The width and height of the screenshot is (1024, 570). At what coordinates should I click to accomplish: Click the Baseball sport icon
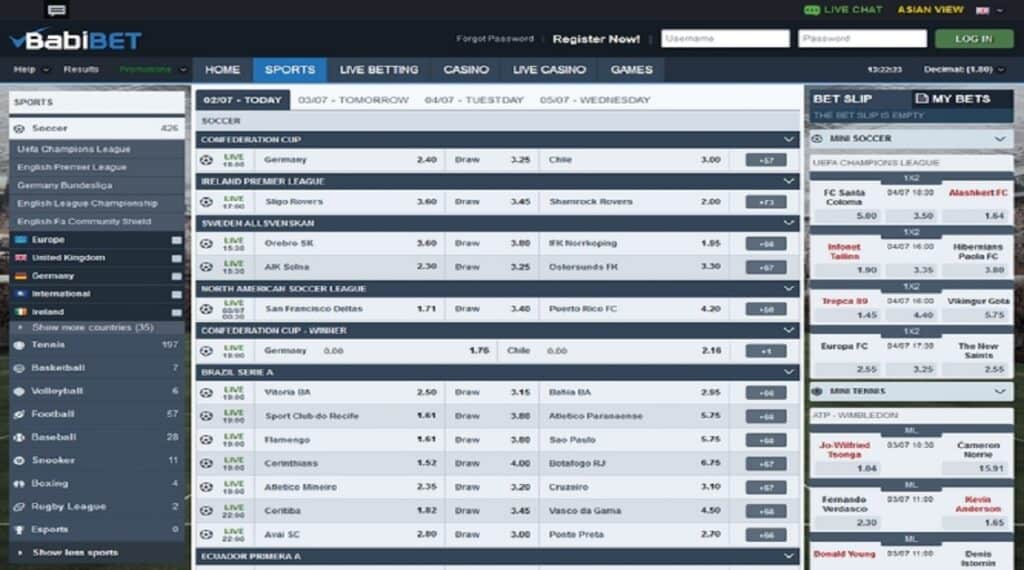[x=19, y=437]
